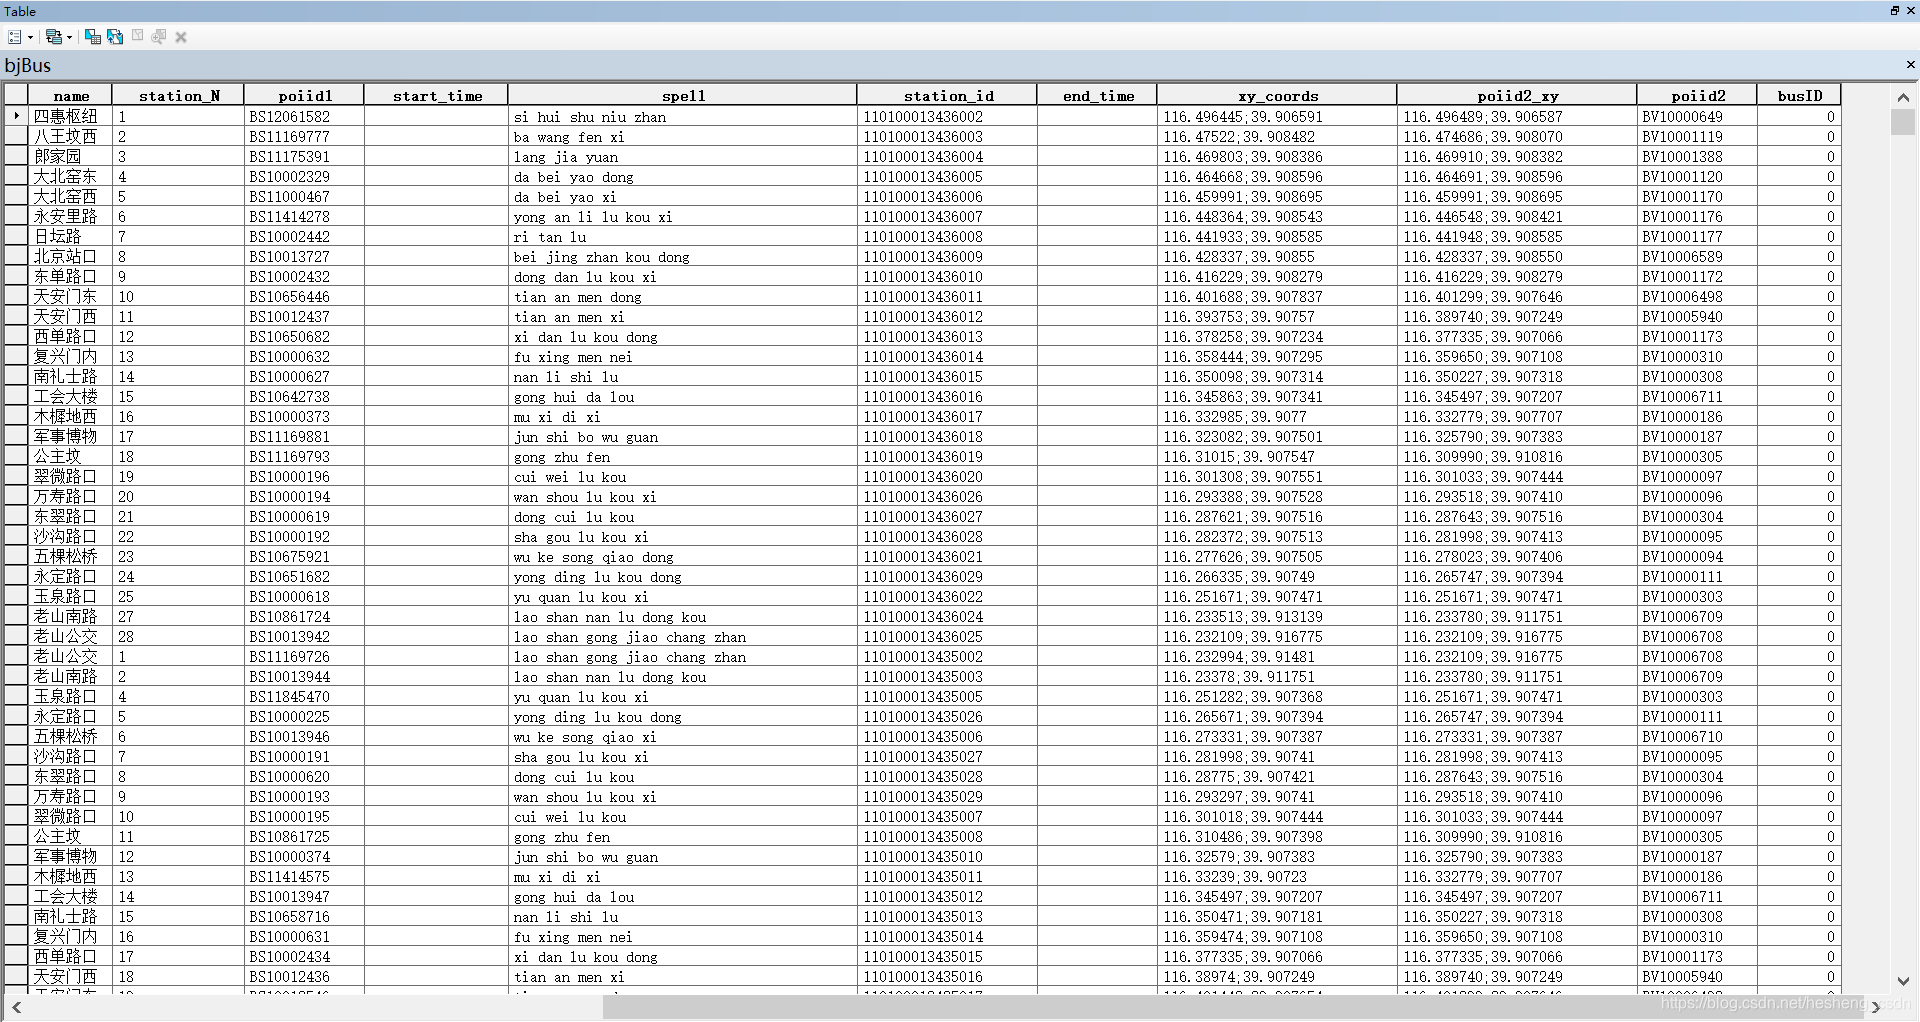Select the busID column header
This screenshot has width=1920, height=1022.
point(1799,96)
